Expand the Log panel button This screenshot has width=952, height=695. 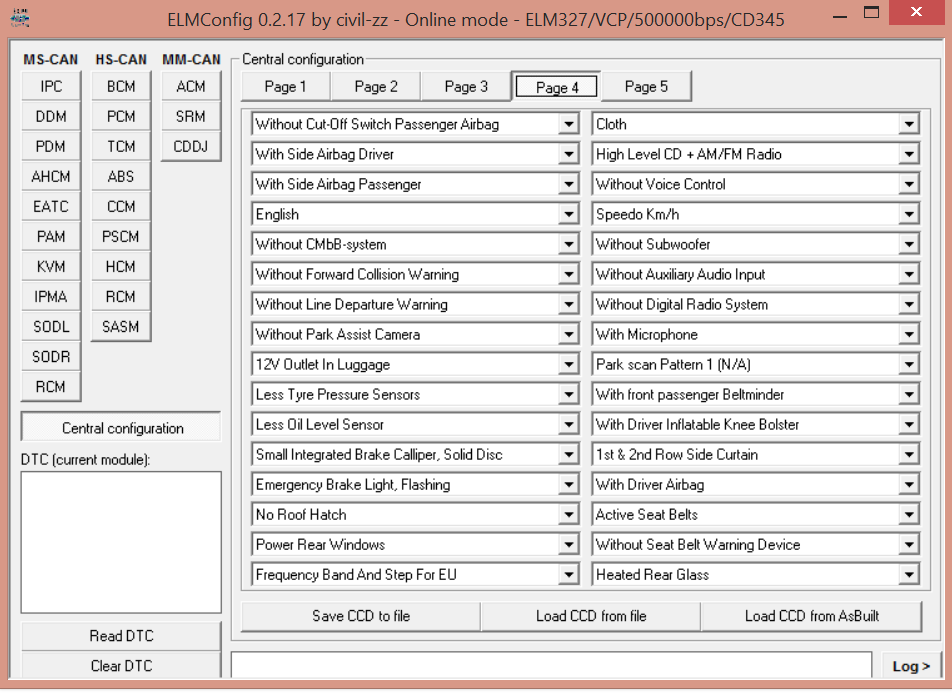tap(911, 666)
